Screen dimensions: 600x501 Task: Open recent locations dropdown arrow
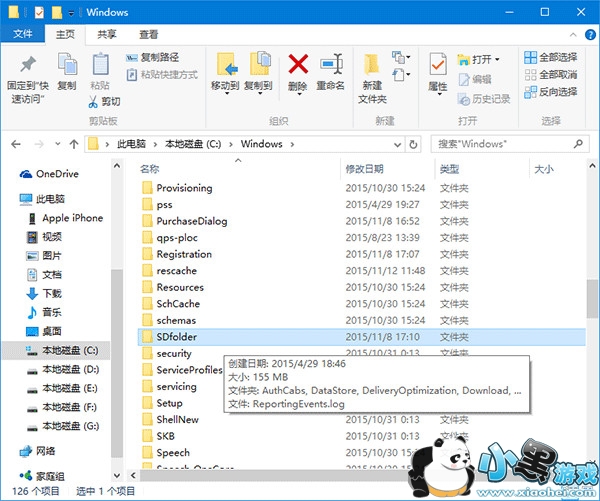coord(57,144)
